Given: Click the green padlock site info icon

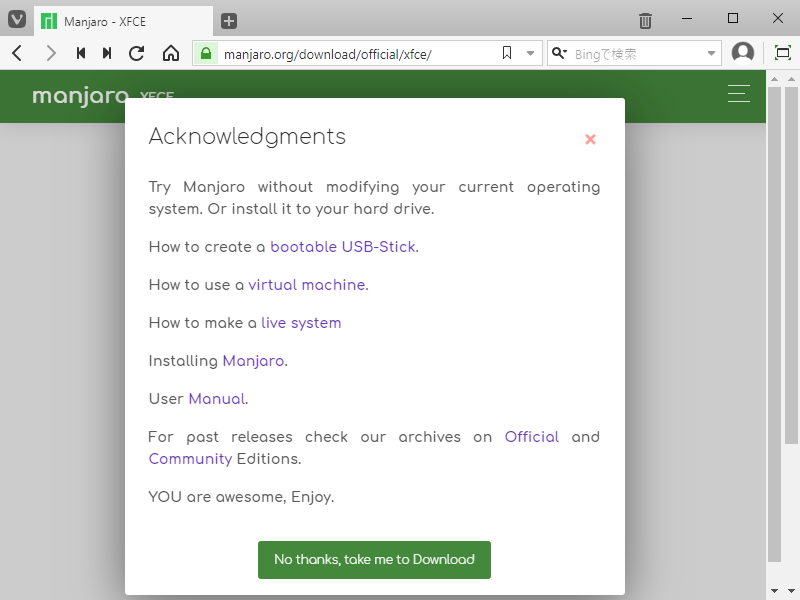Looking at the screenshot, I should point(206,53).
